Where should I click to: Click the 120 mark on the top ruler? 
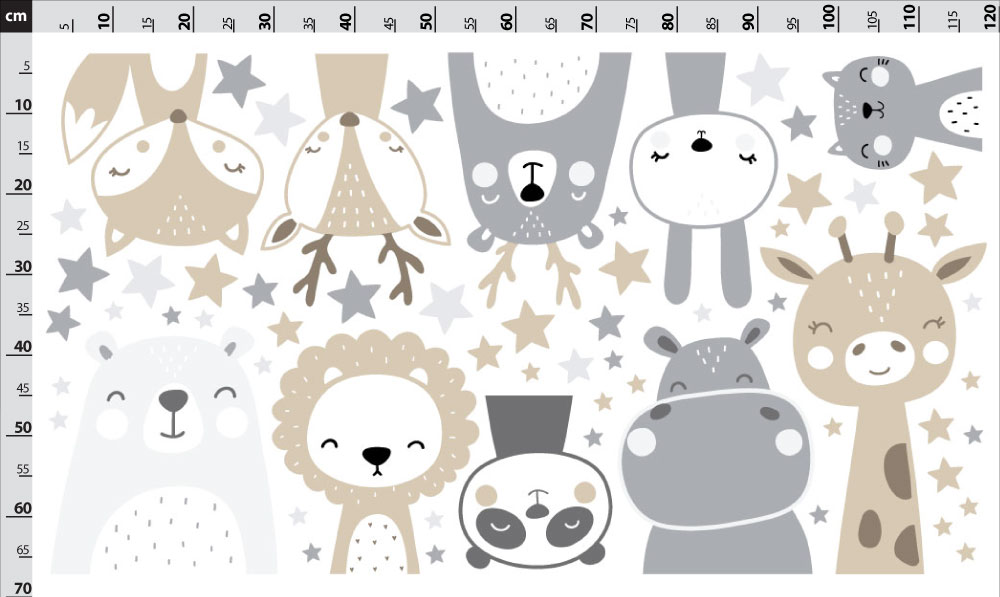click(x=990, y=17)
